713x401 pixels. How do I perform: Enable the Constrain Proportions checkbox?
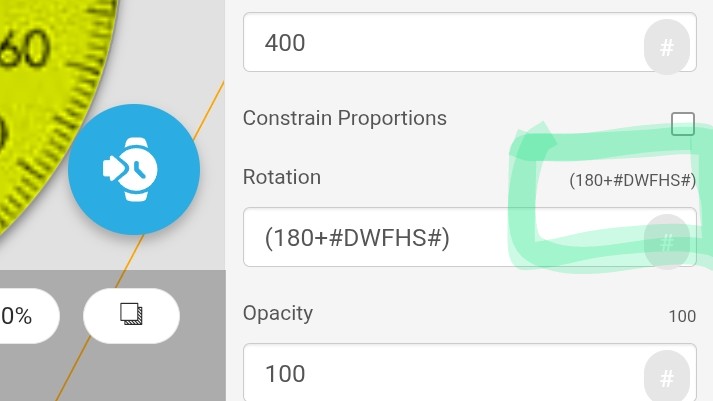point(682,124)
